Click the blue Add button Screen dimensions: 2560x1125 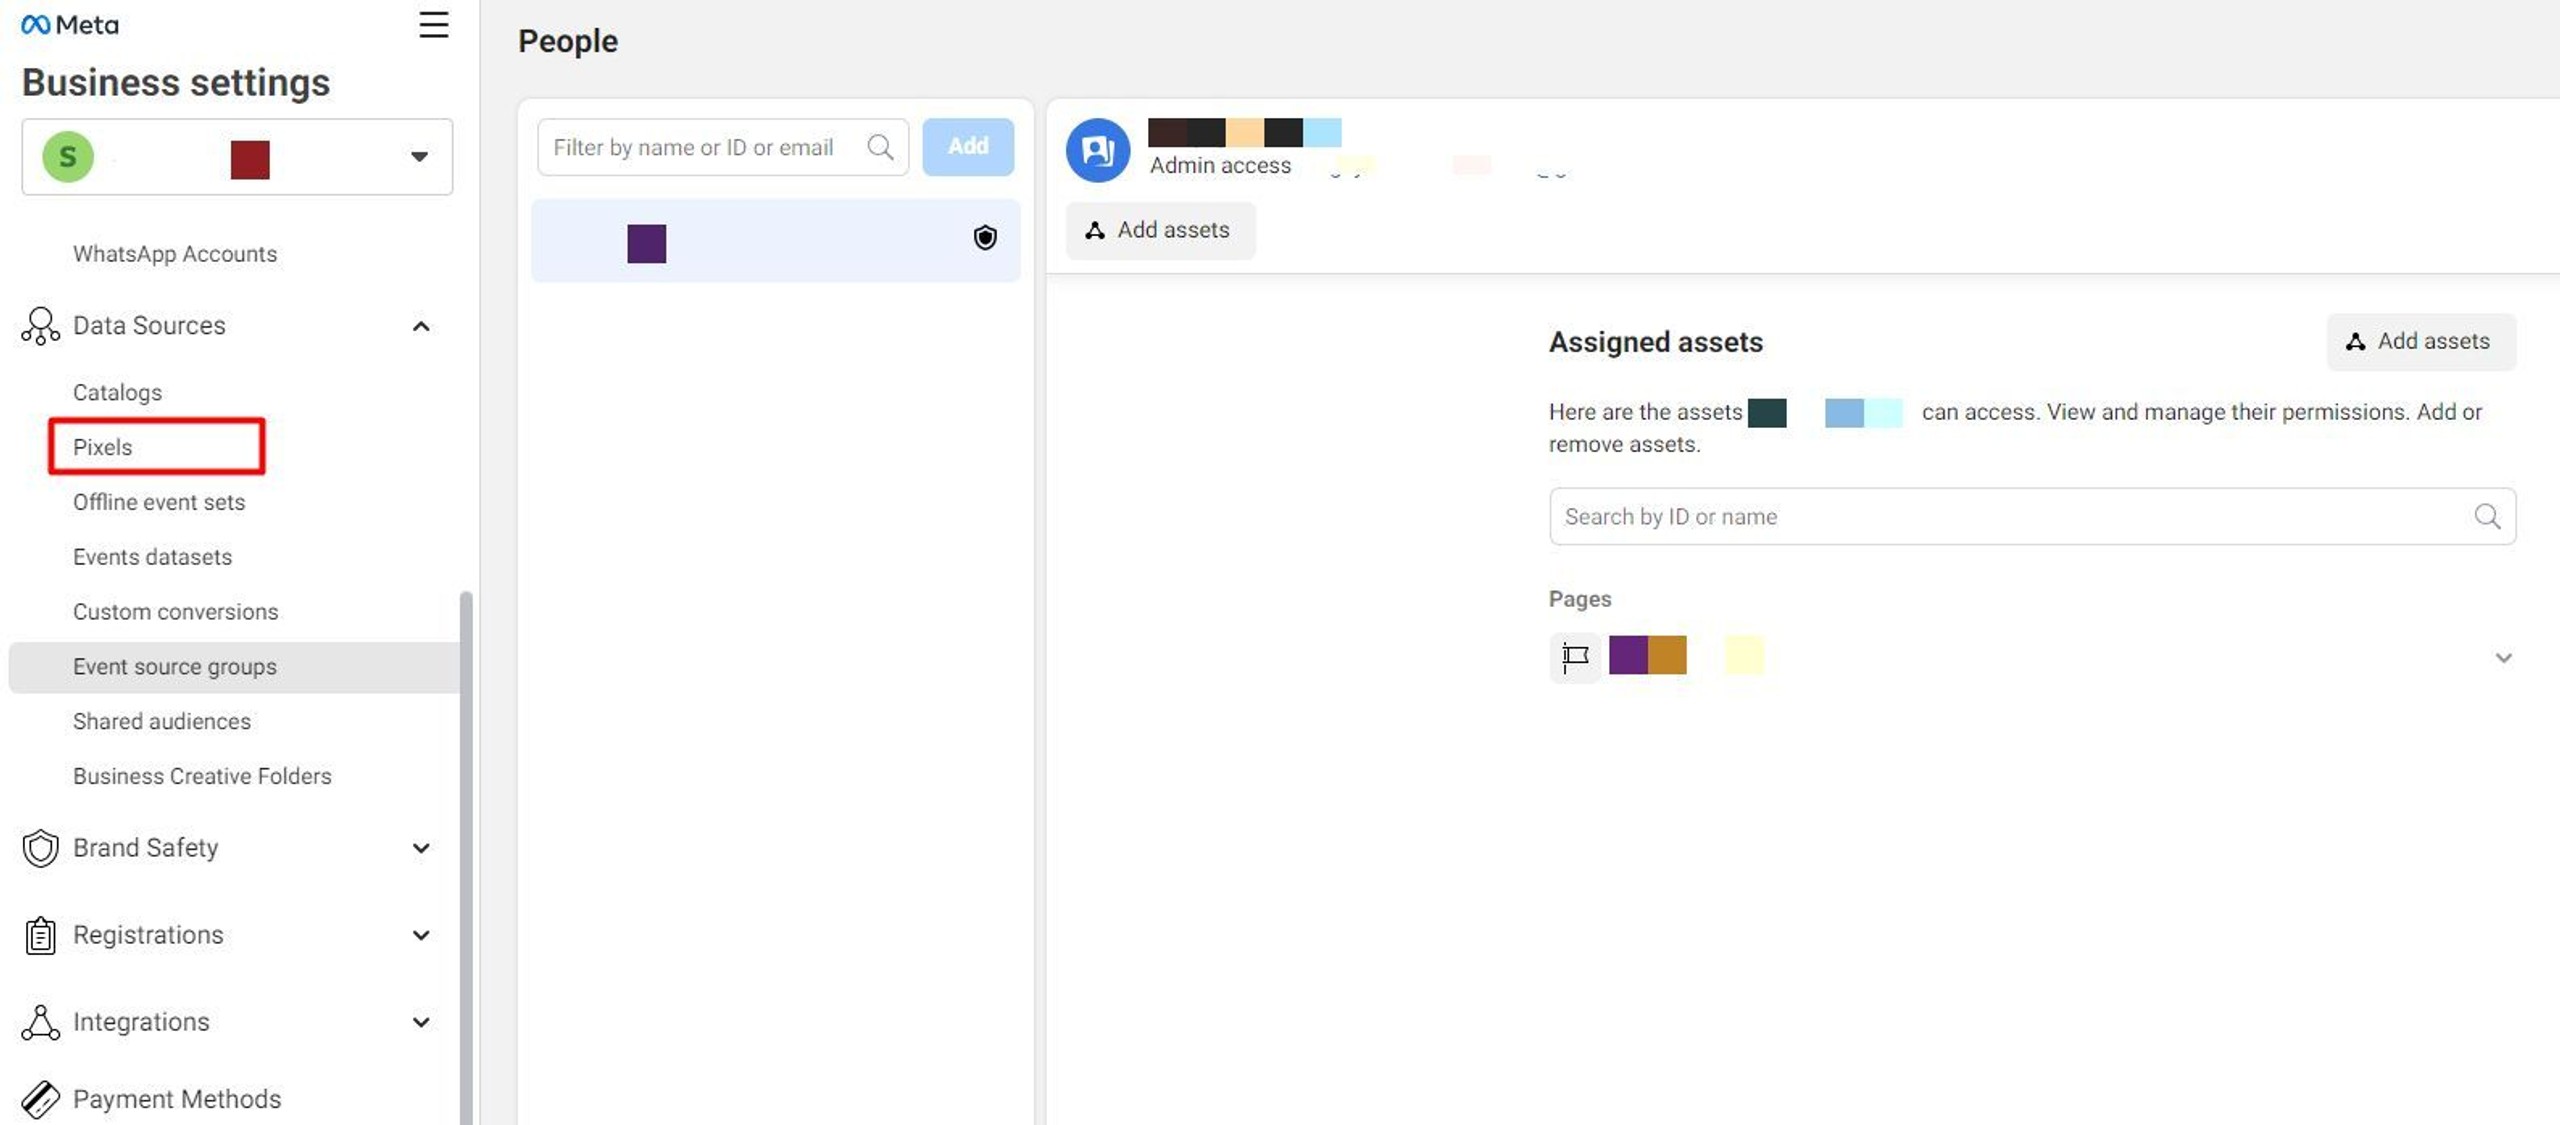pos(967,147)
